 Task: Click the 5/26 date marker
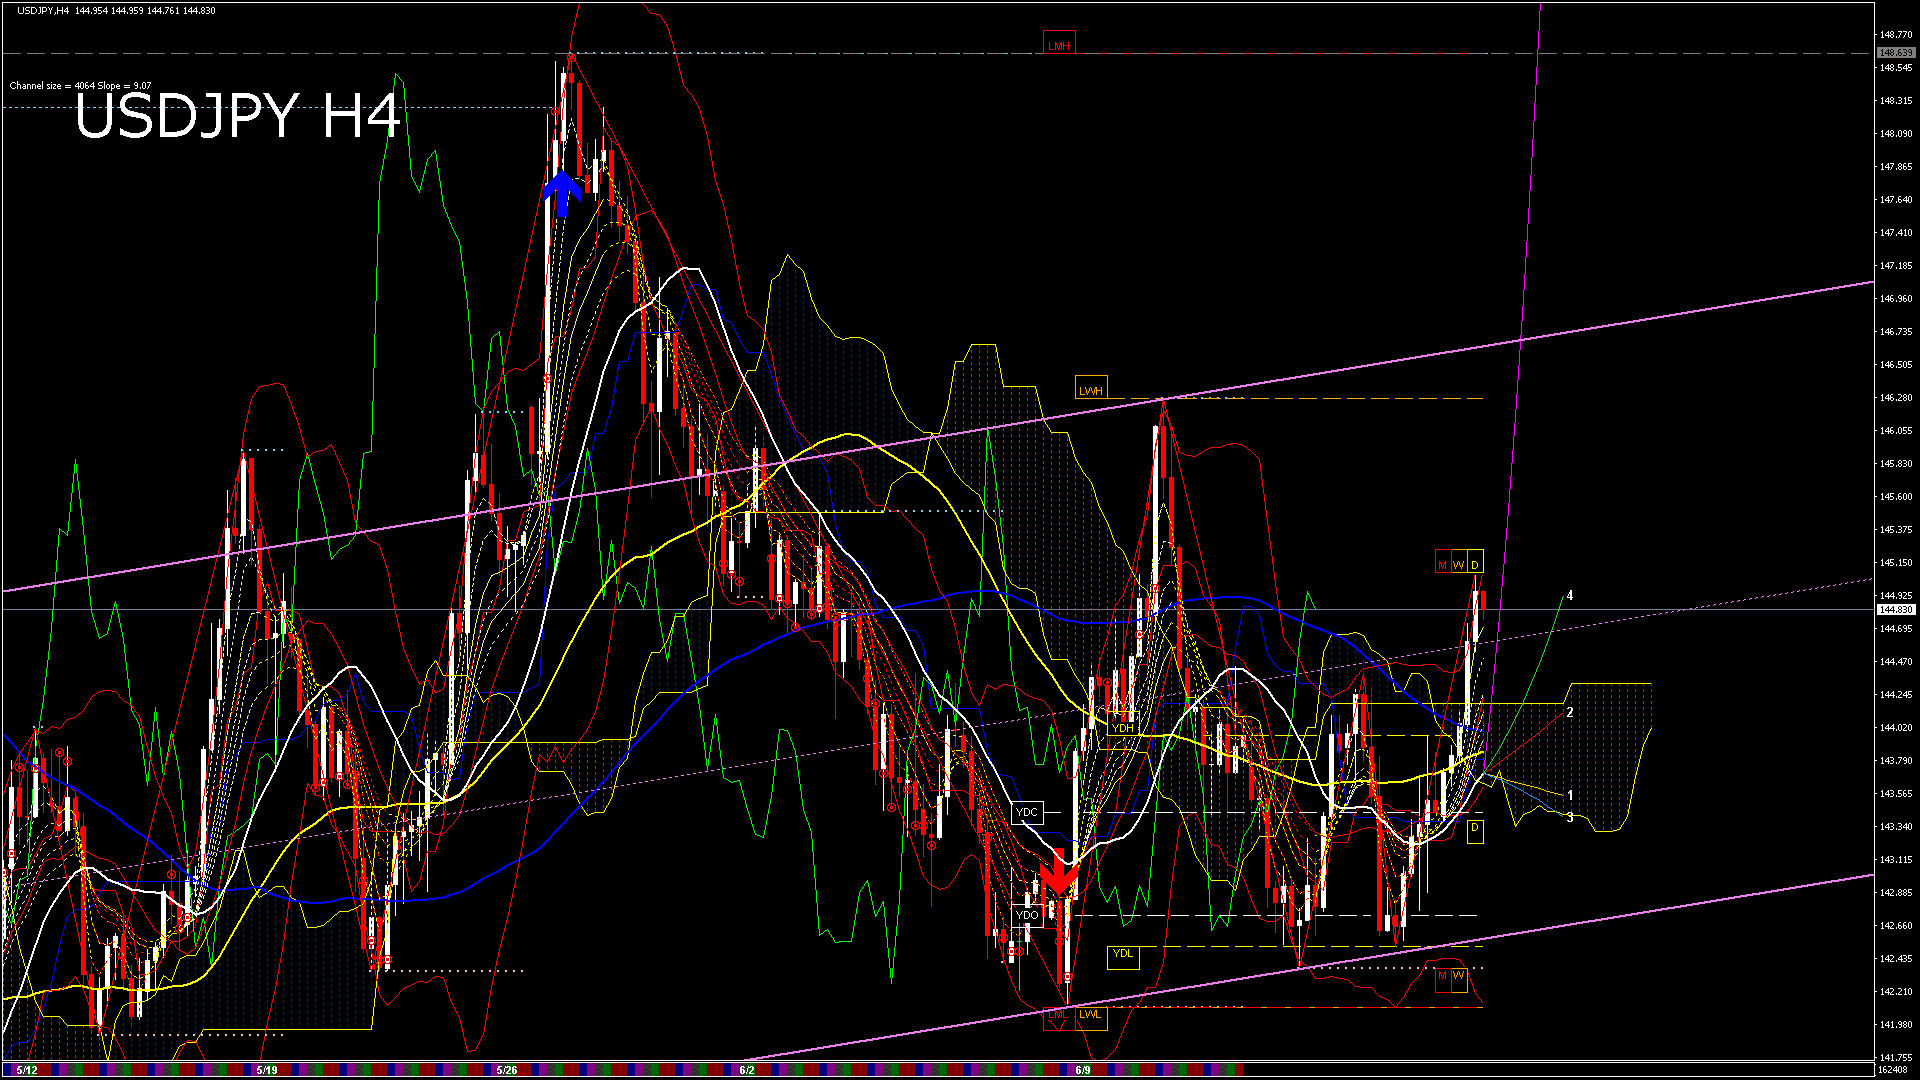(507, 1070)
